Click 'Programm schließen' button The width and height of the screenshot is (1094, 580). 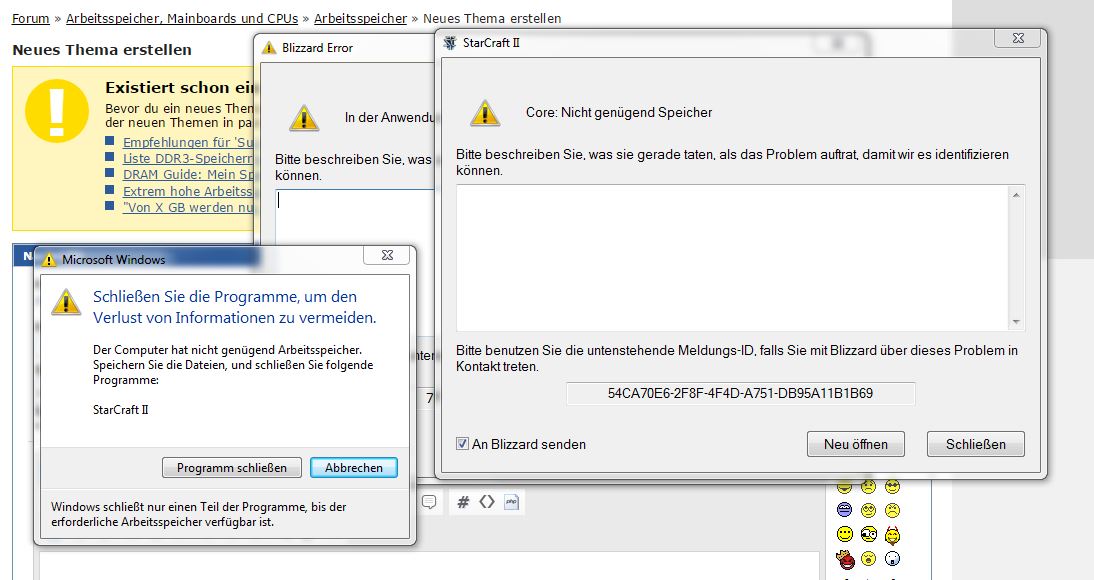[232, 468]
